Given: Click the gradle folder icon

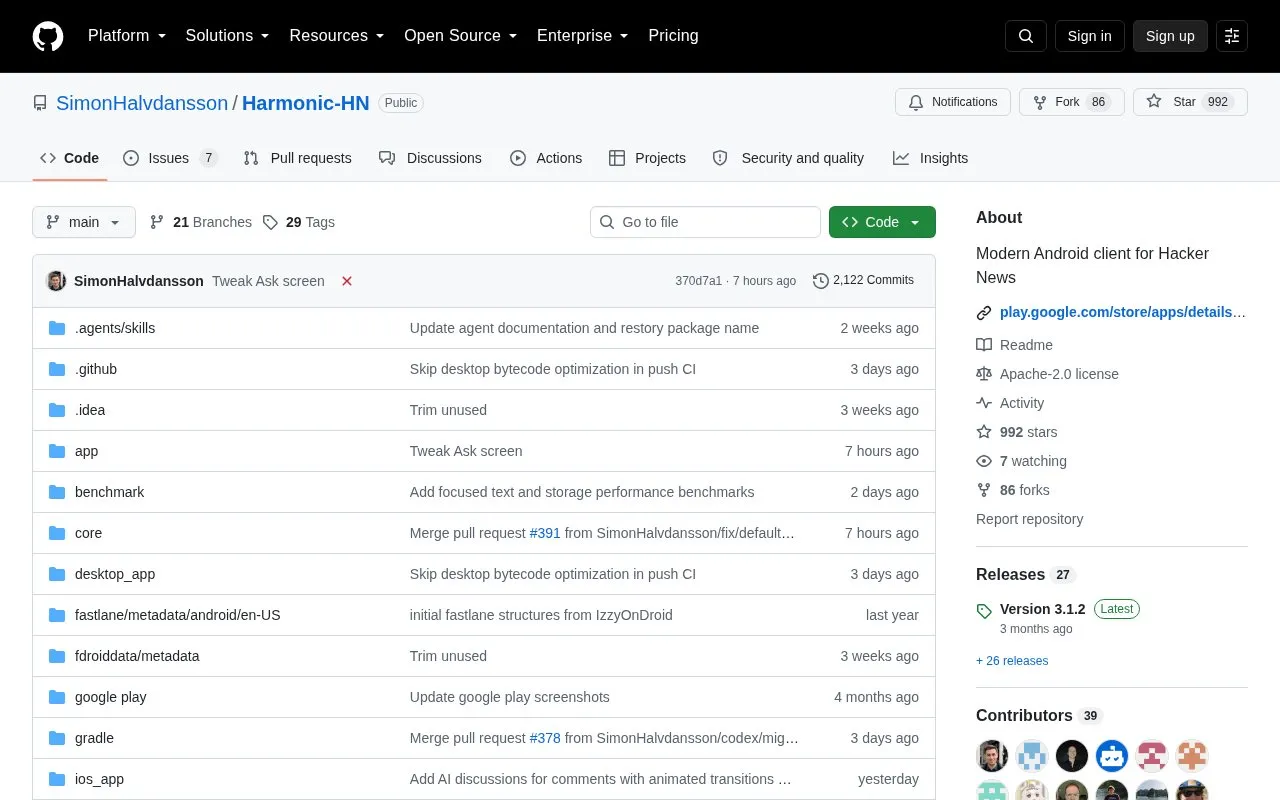Looking at the screenshot, I should coord(57,738).
